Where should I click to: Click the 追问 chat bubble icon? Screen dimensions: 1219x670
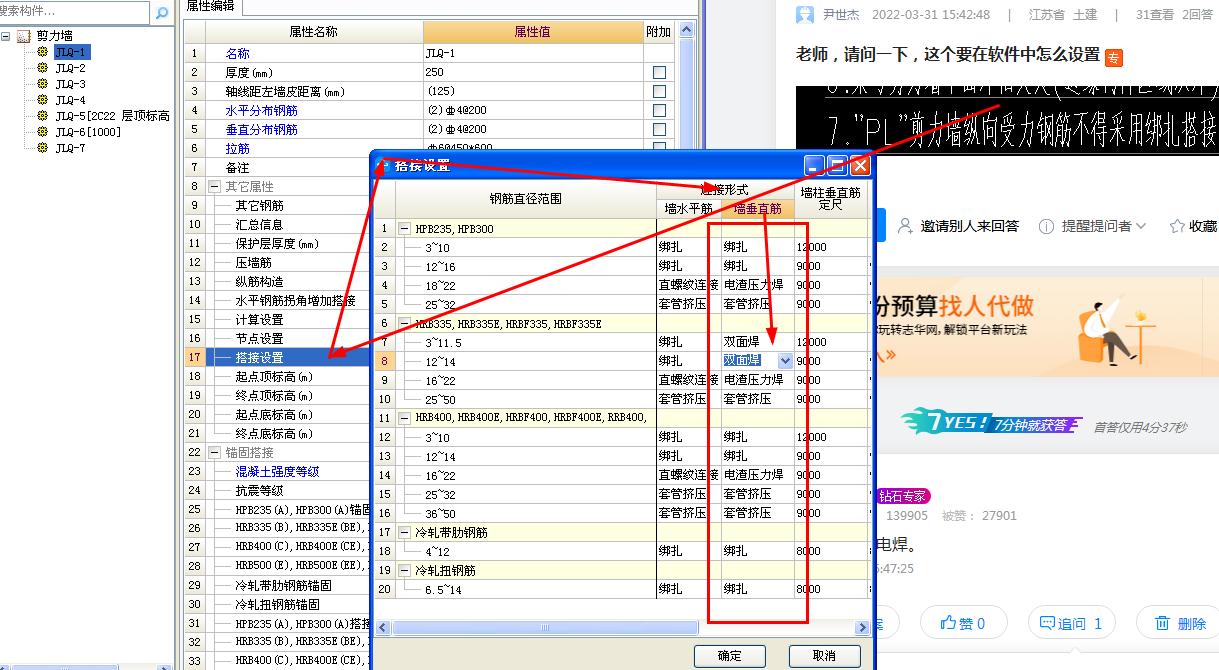1046,623
